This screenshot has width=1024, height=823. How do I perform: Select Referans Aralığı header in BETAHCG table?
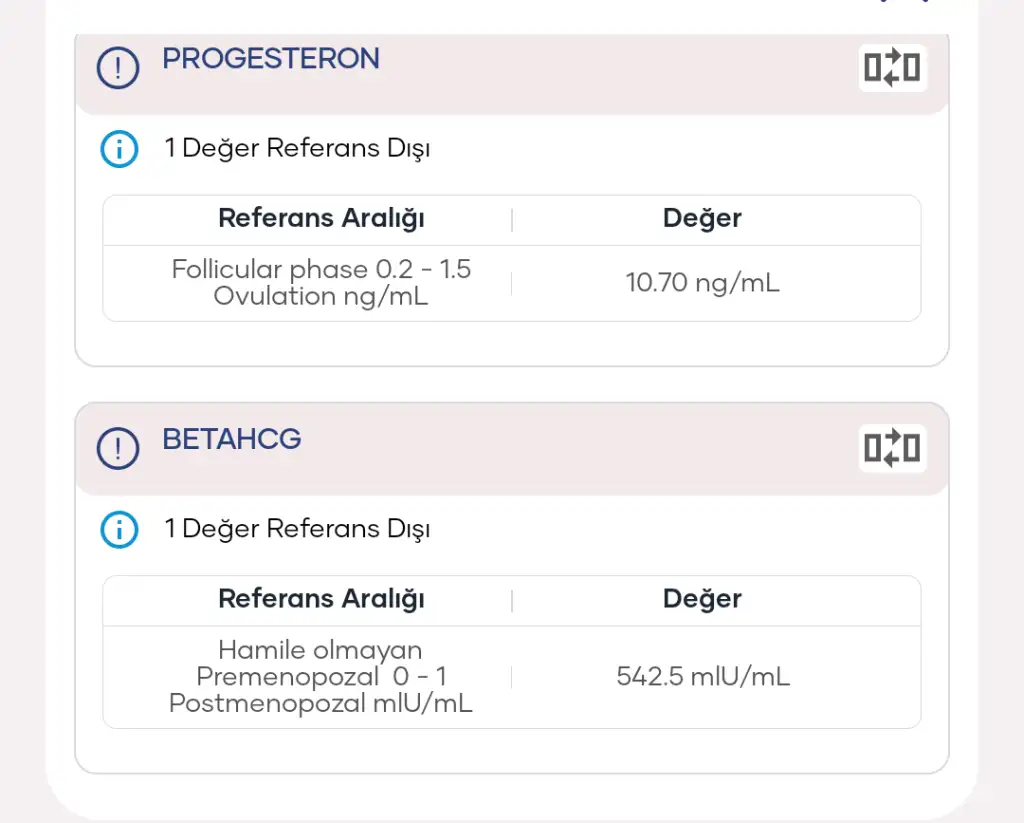(321, 600)
